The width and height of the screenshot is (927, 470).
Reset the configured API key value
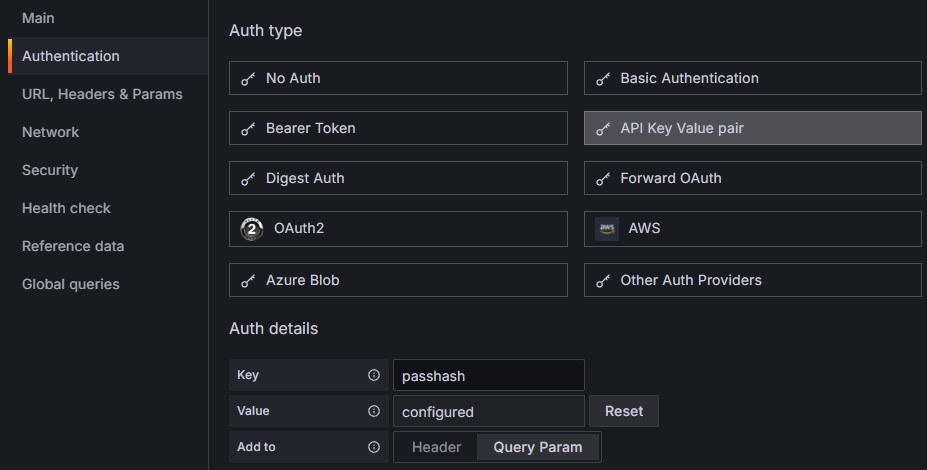click(624, 411)
